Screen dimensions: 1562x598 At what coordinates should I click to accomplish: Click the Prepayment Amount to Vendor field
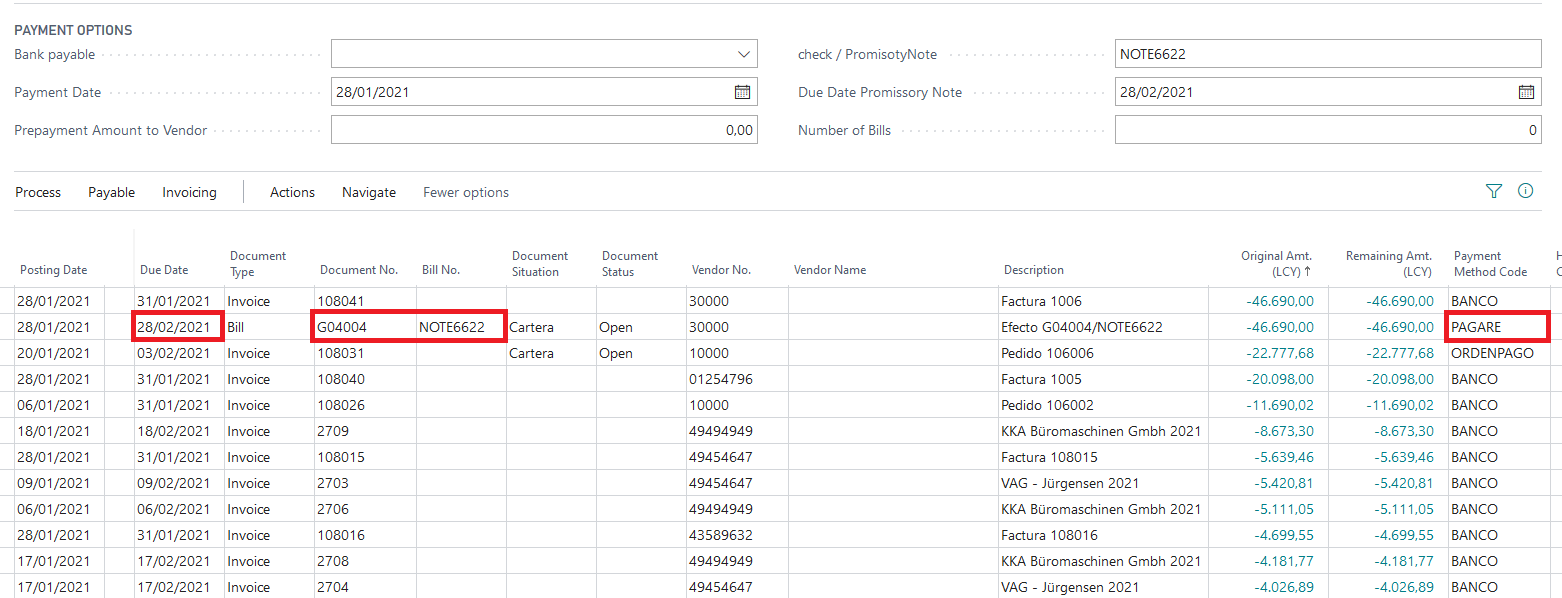click(544, 130)
